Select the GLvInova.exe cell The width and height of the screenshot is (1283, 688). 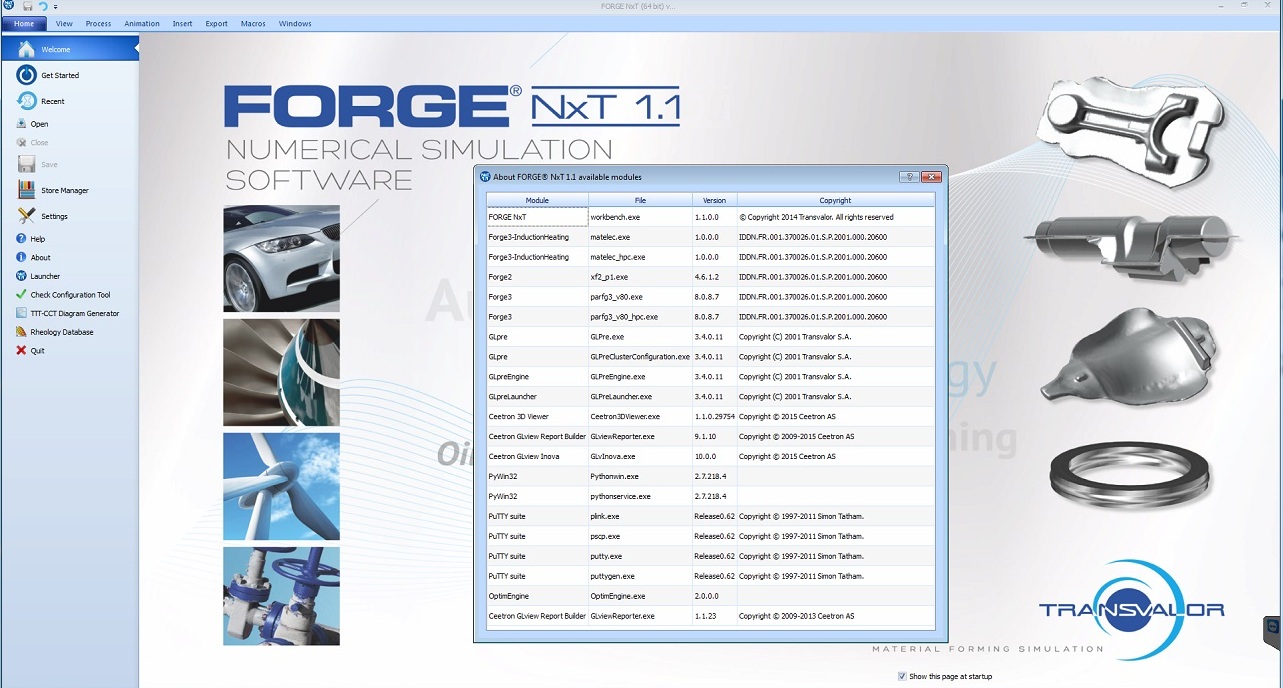(x=640, y=456)
